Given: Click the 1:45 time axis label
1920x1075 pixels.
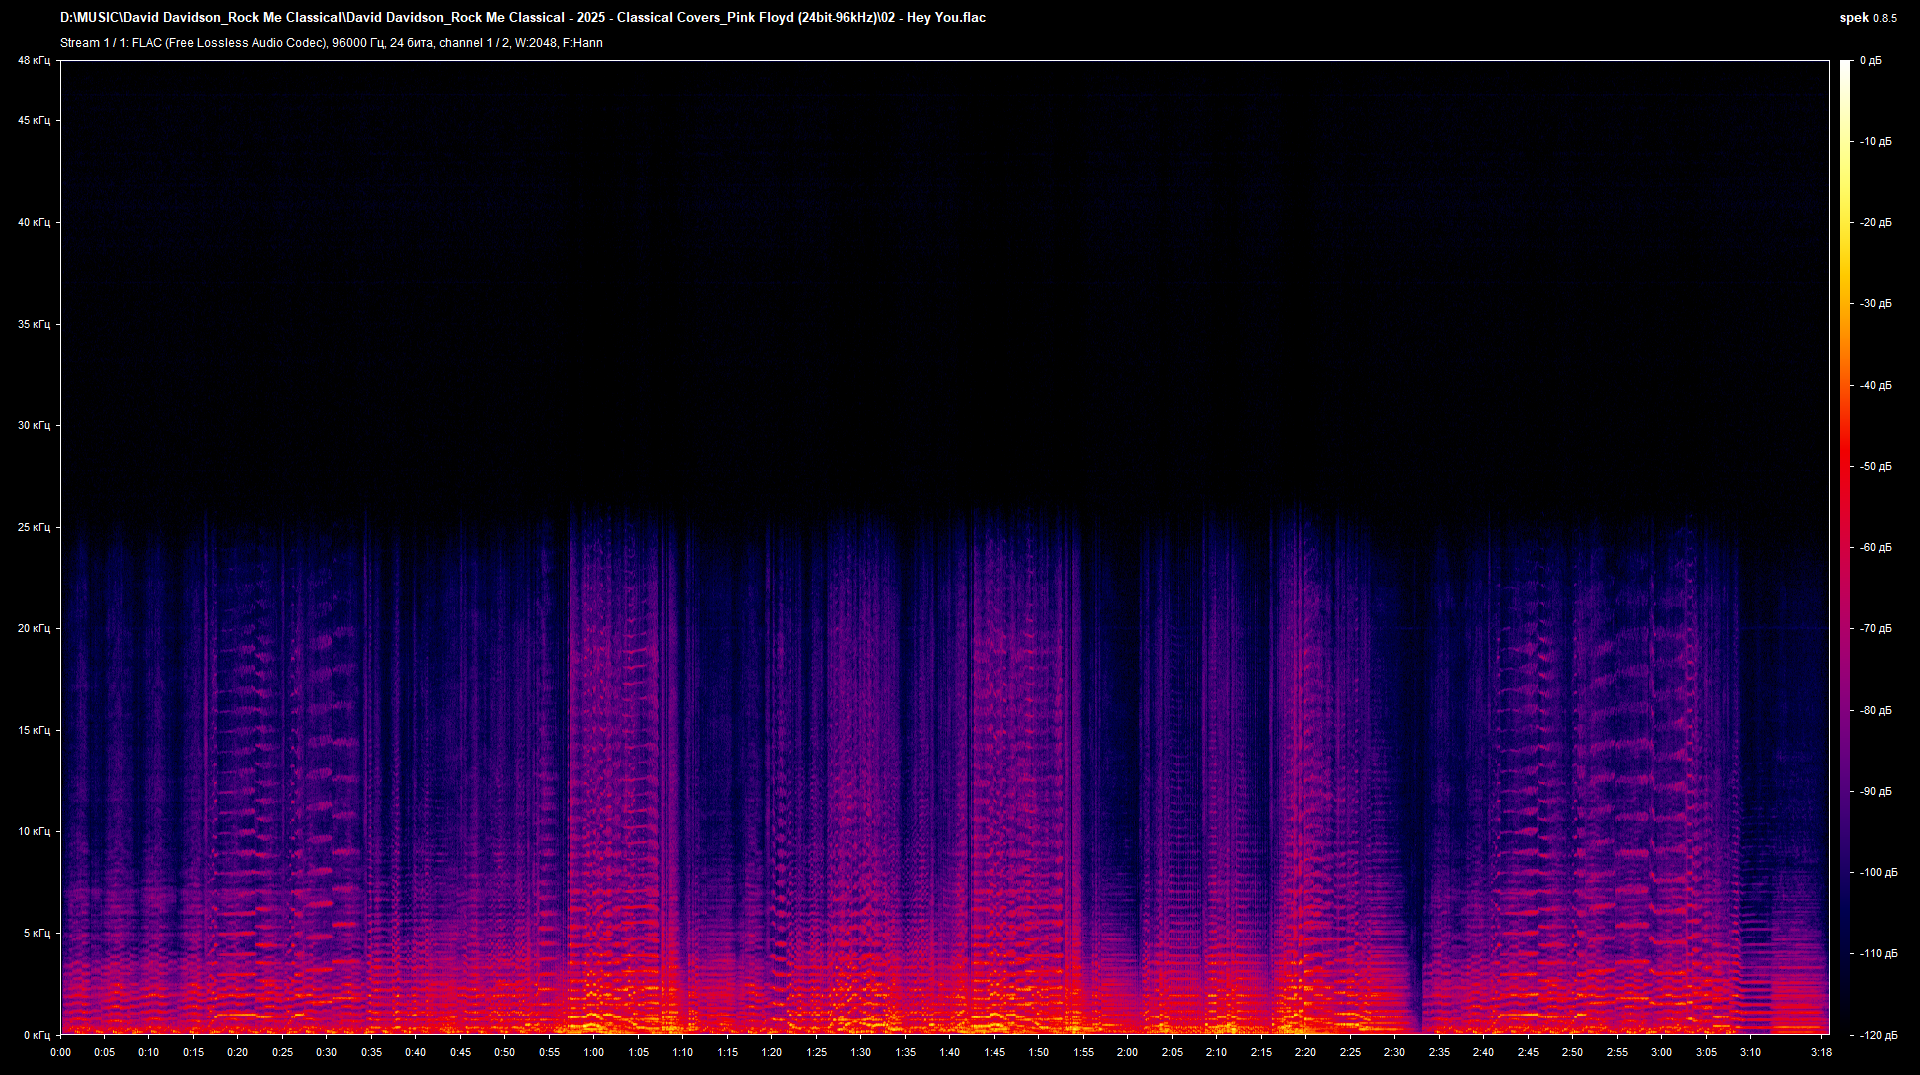Looking at the screenshot, I should tap(994, 1052).
